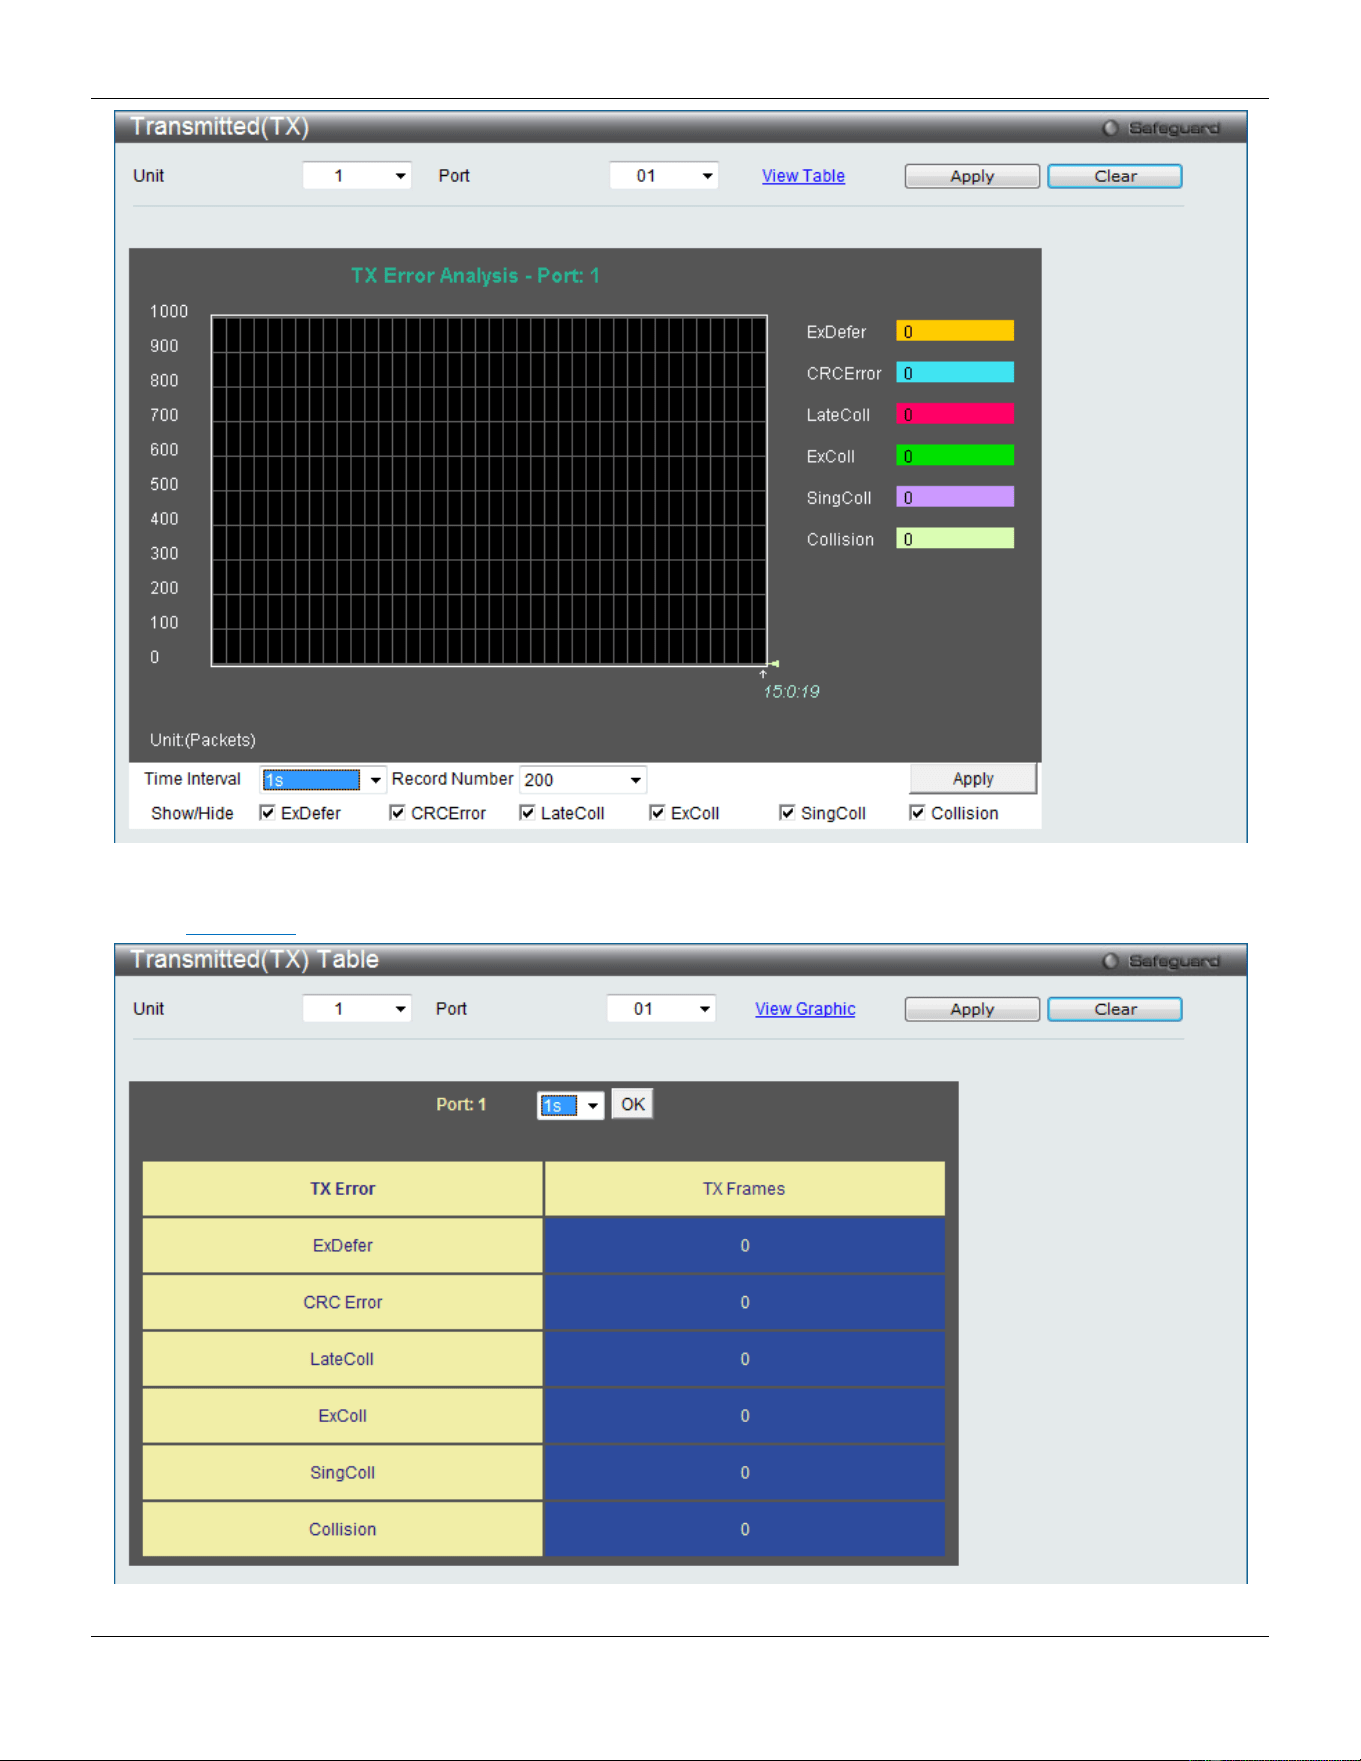Click the CRC Error TX Frames value cell
The image size is (1361, 1761).
[744, 1302]
